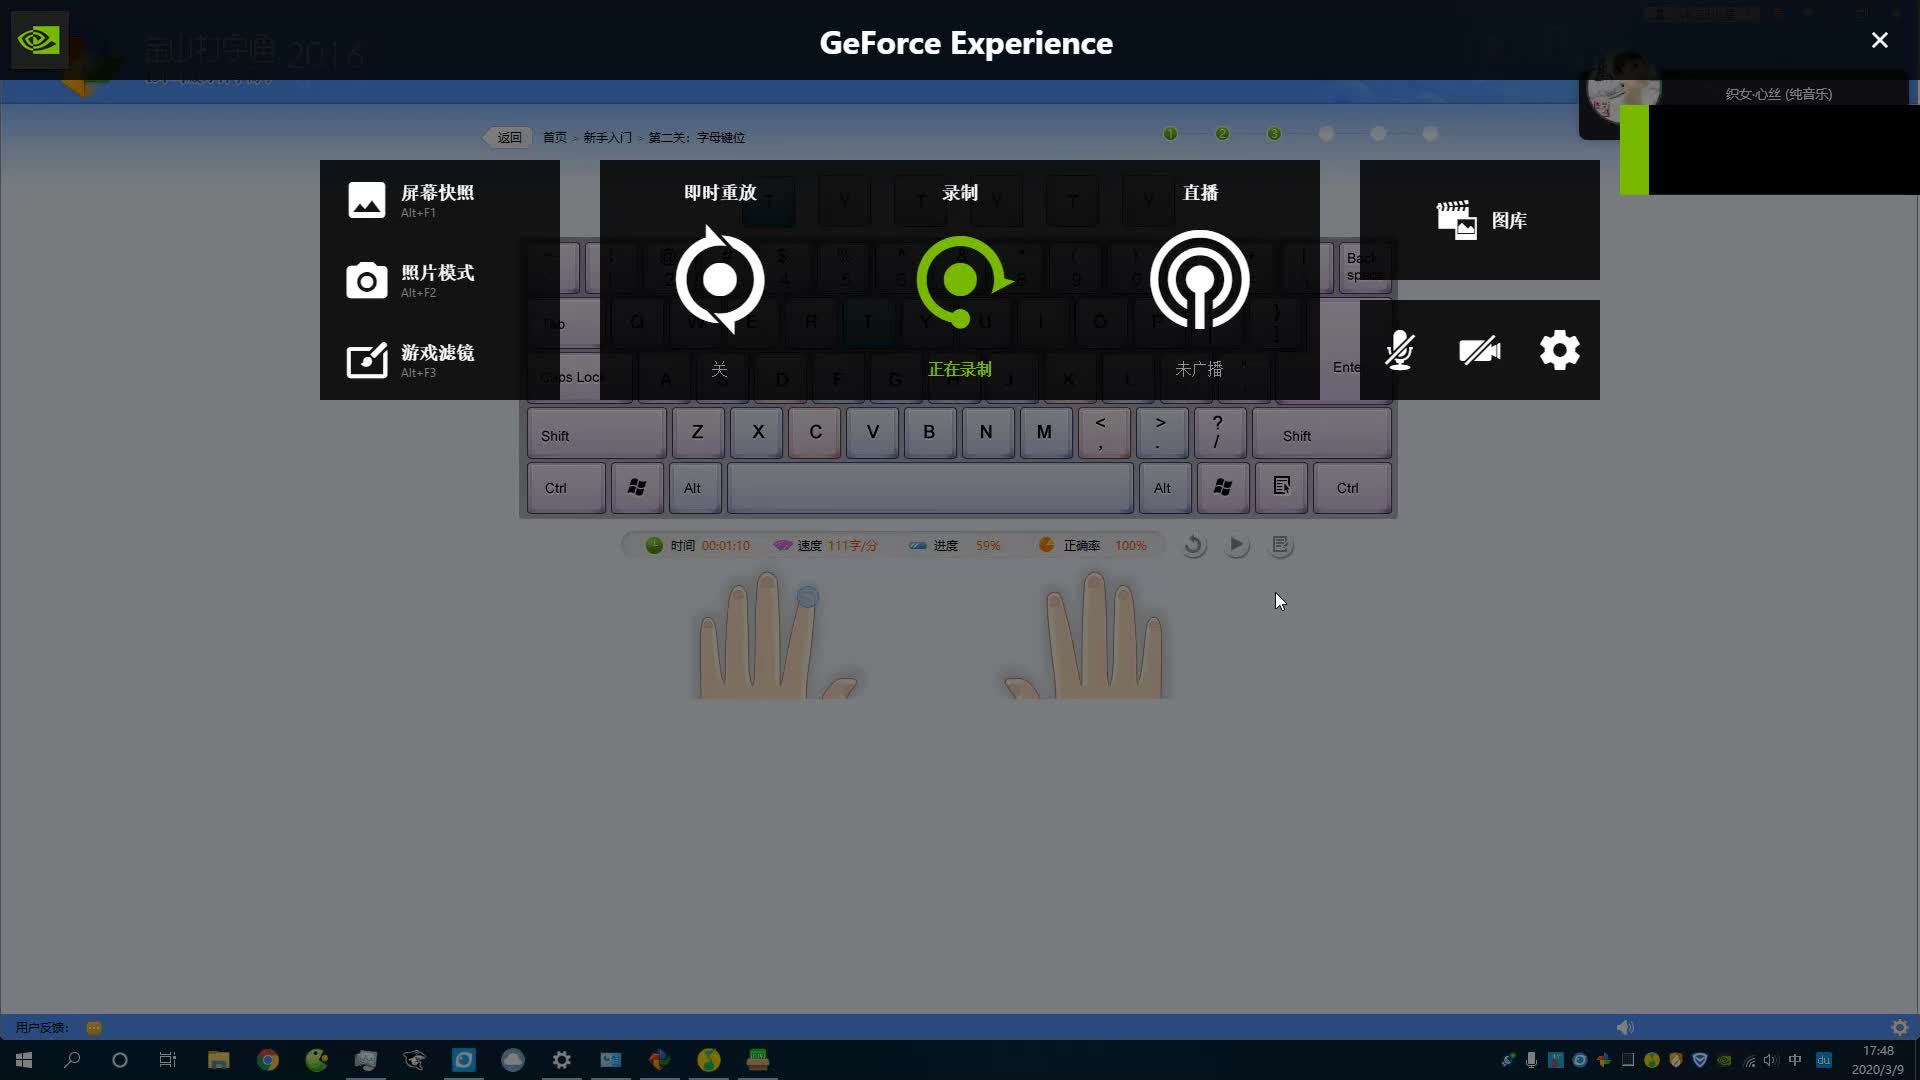Click the 直播 broadcast icon
Screen dimensions: 1920x1080
[x=1200, y=280]
